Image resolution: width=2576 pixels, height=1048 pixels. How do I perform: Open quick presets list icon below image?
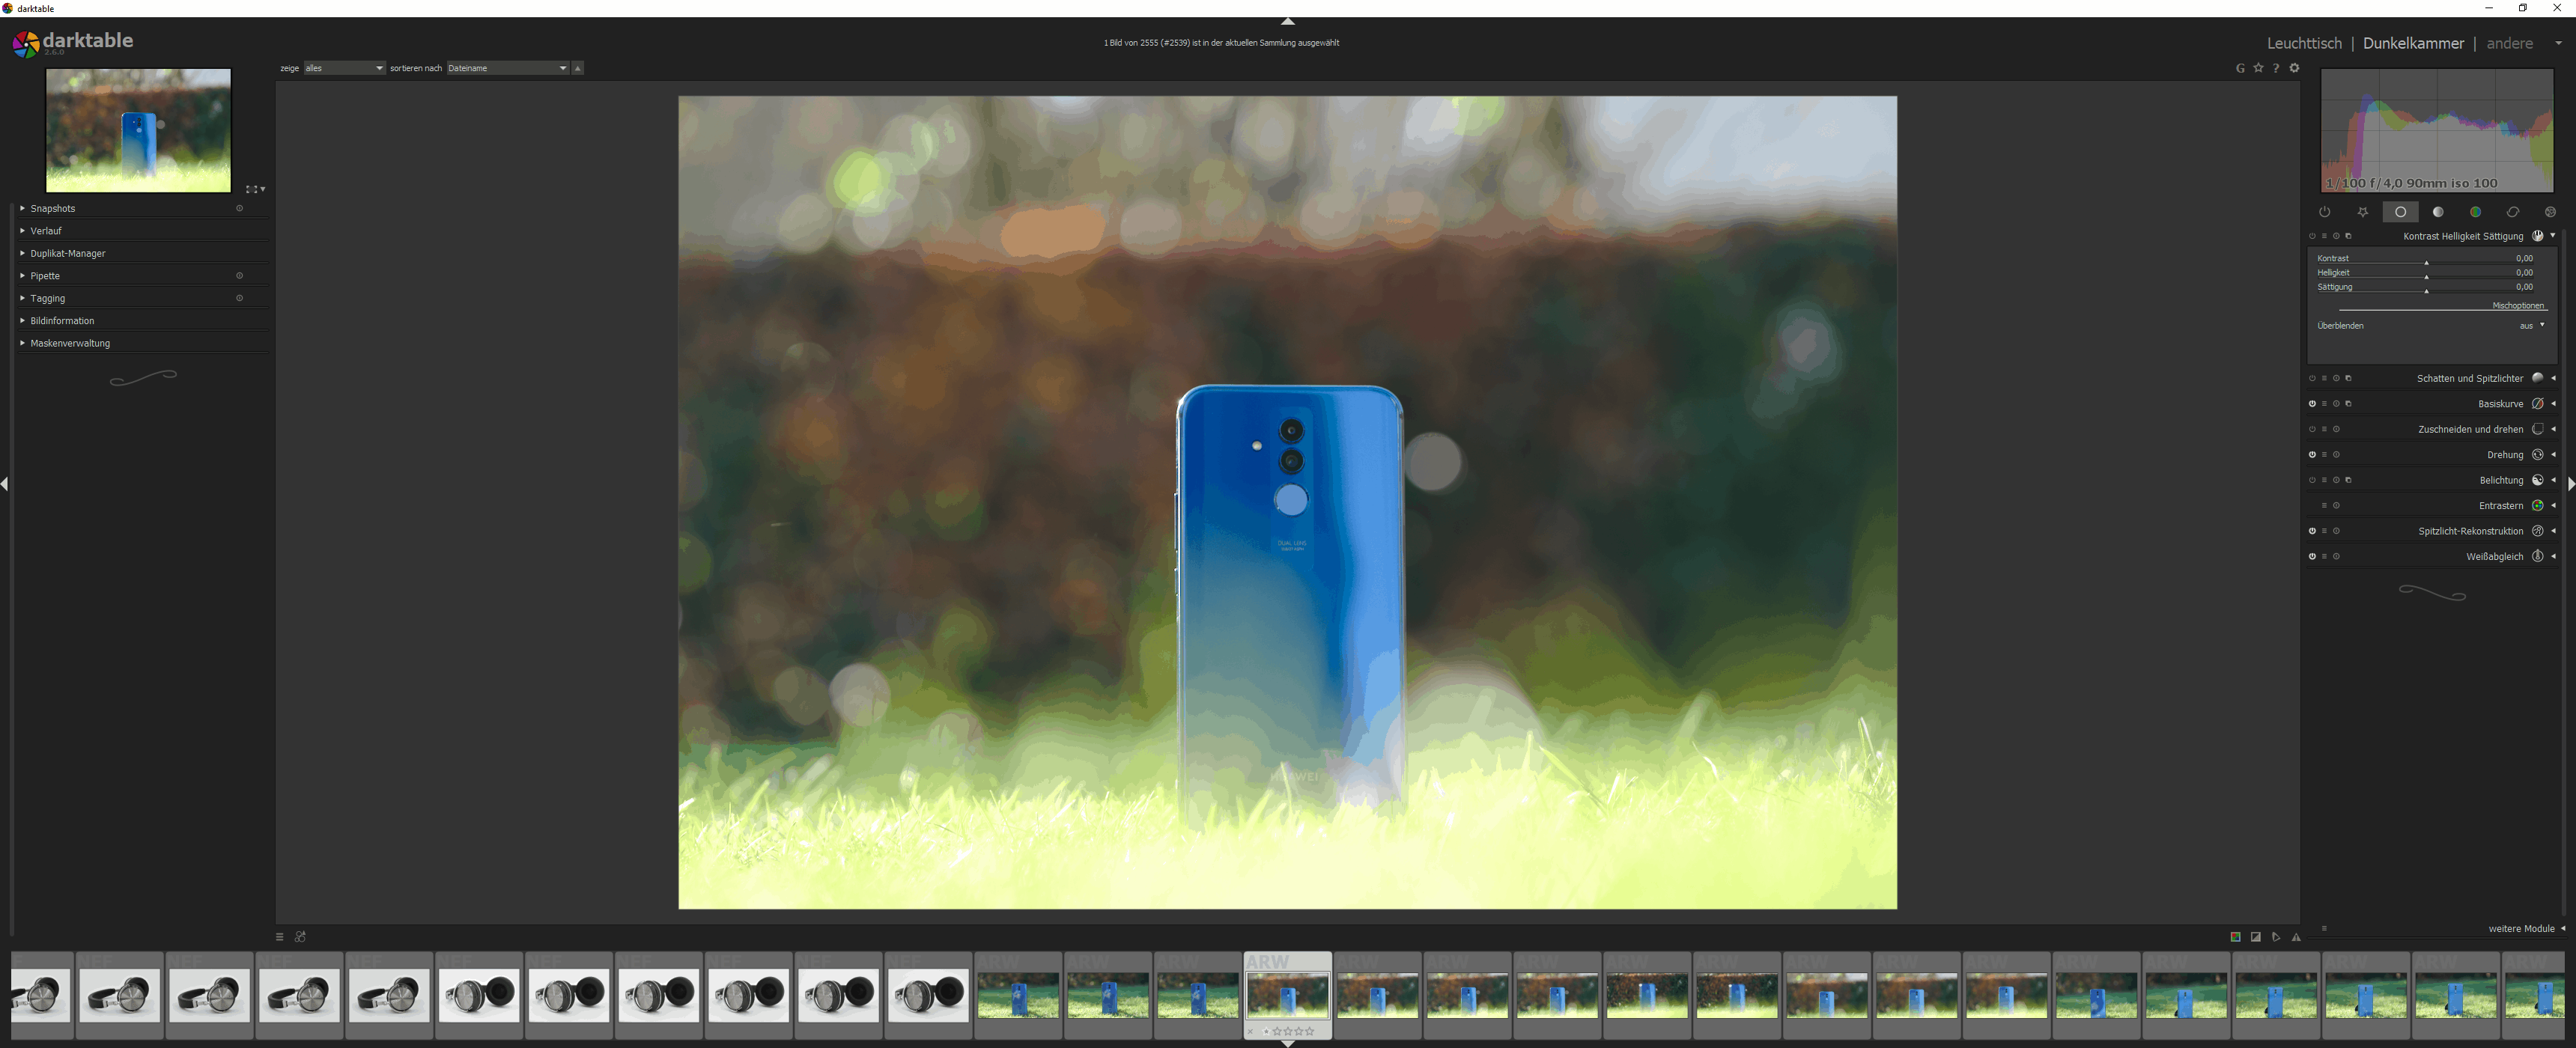[x=280, y=937]
